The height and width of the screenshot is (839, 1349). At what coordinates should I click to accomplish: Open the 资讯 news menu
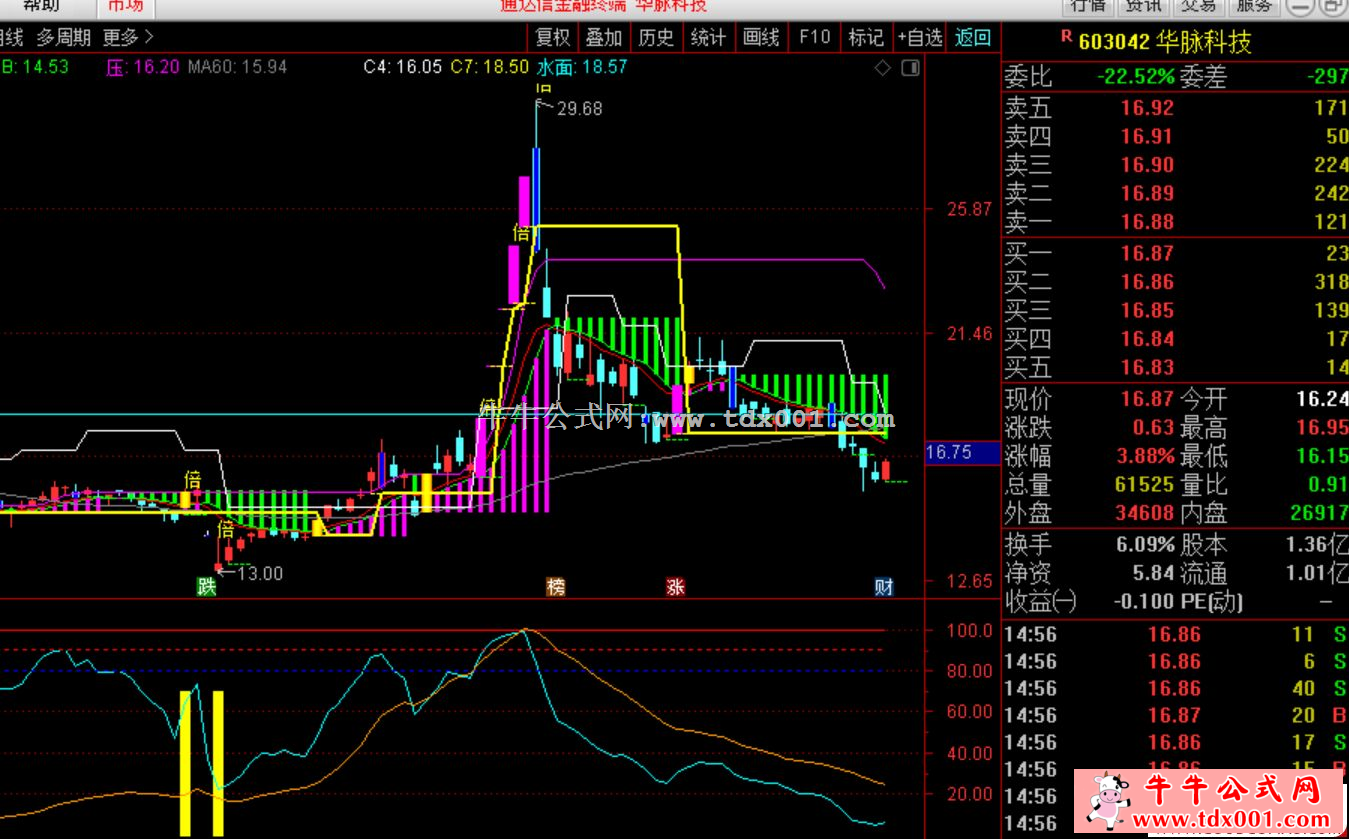tap(1144, 6)
